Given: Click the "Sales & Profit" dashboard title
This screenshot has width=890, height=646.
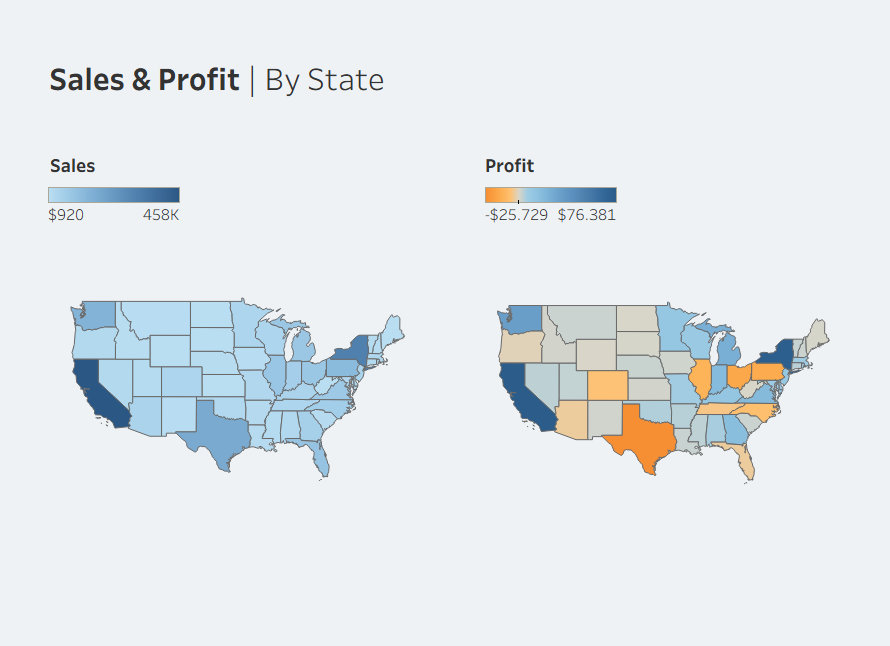Looking at the screenshot, I should point(144,80).
